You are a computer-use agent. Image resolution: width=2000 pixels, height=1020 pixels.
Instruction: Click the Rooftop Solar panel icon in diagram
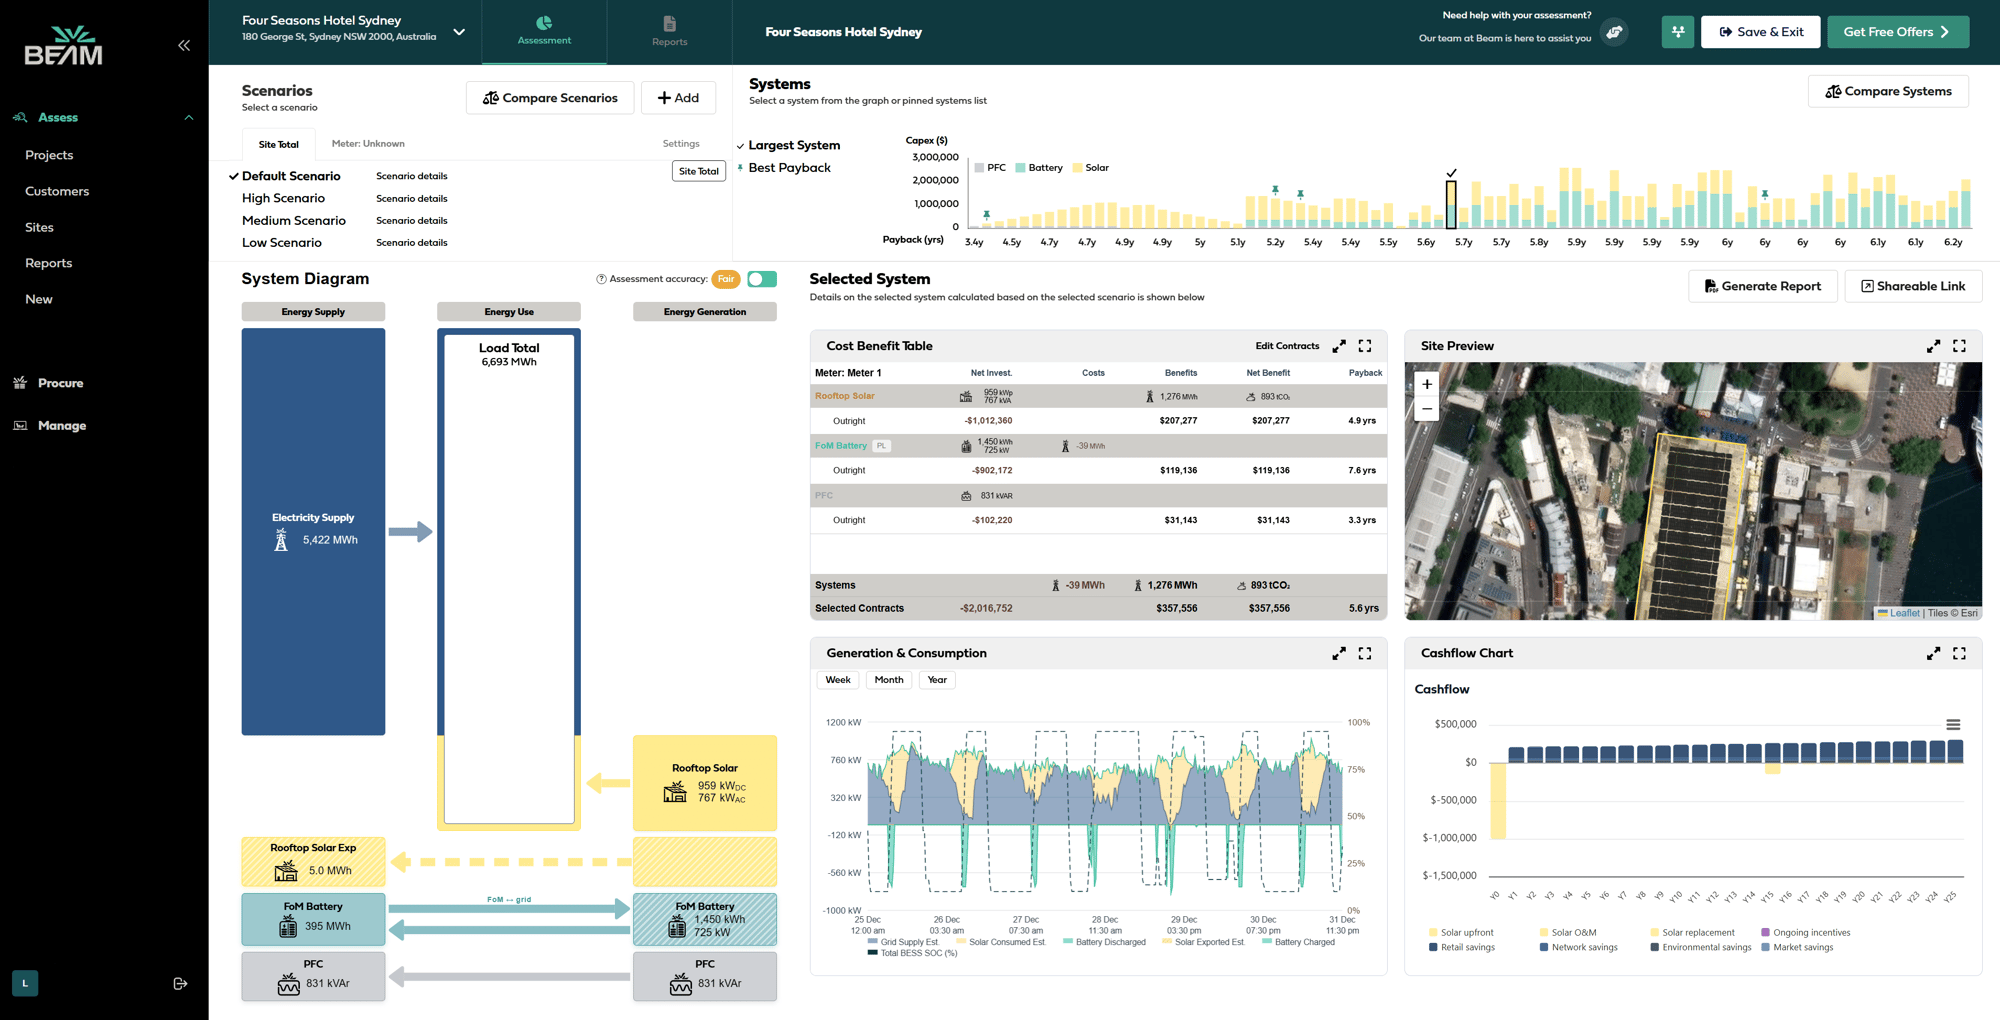[675, 792]
